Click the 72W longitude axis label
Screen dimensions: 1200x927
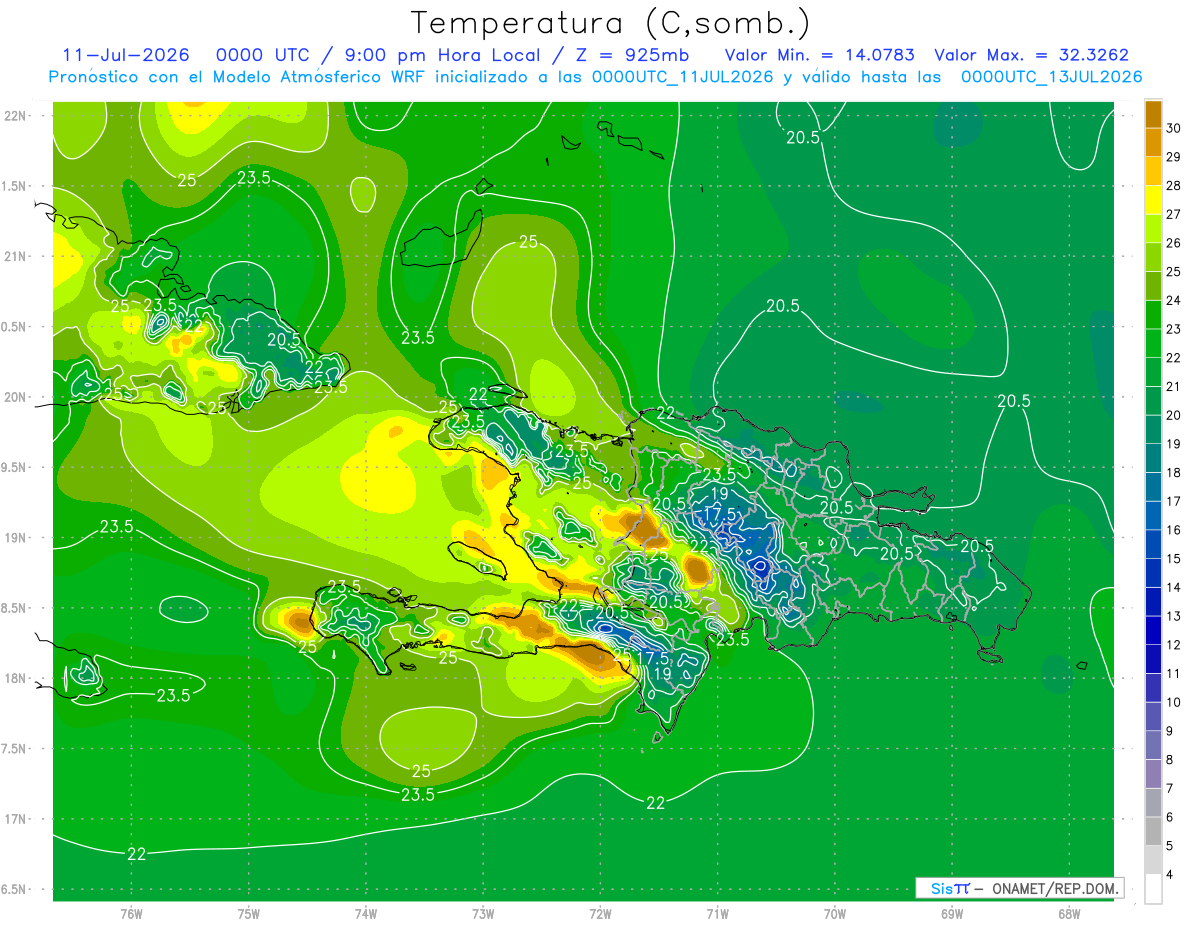tap(600, 914)
